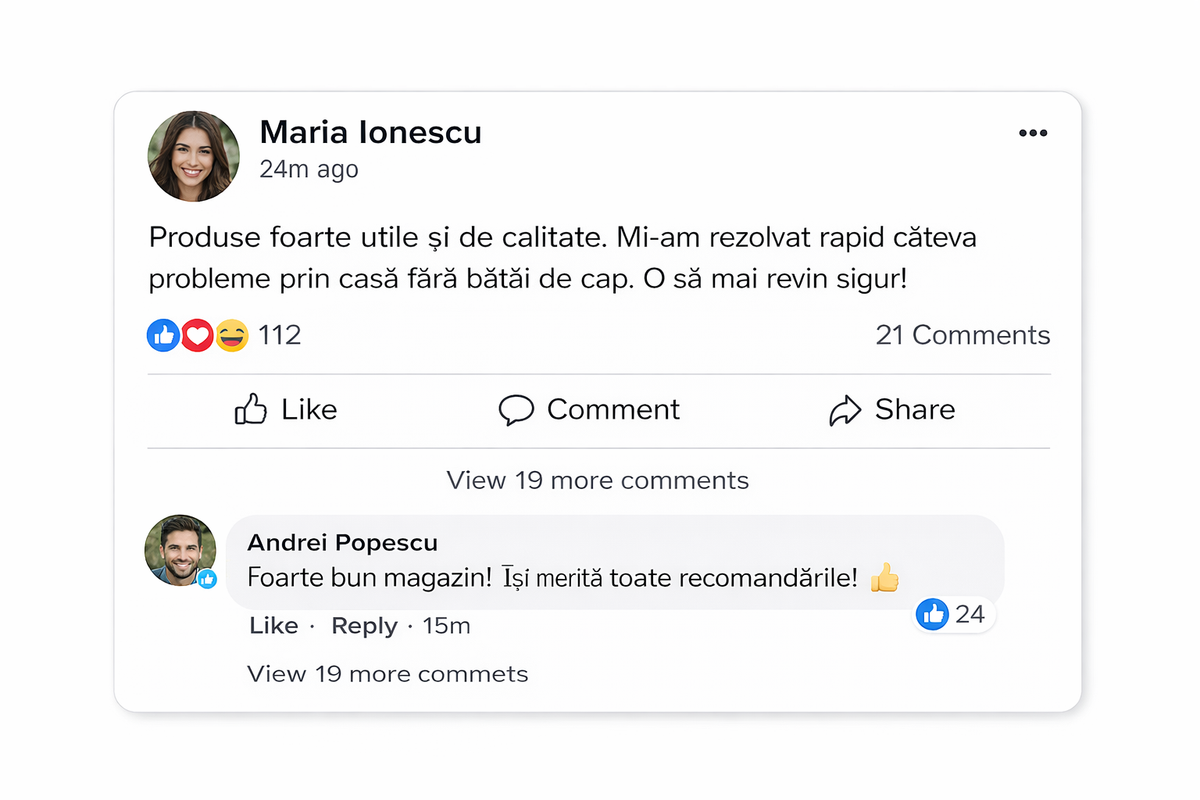This screenshot has width=1200, height=800.
Task: Toggle Like on Andrei Popescu's comment
Action: point(272,625)
